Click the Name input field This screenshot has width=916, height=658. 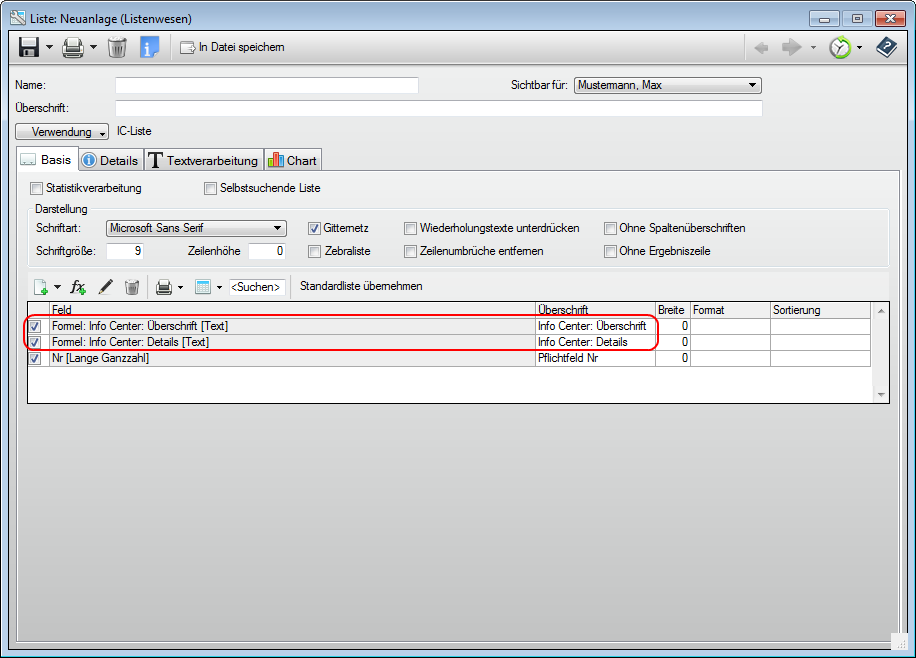tap(266, 86)
